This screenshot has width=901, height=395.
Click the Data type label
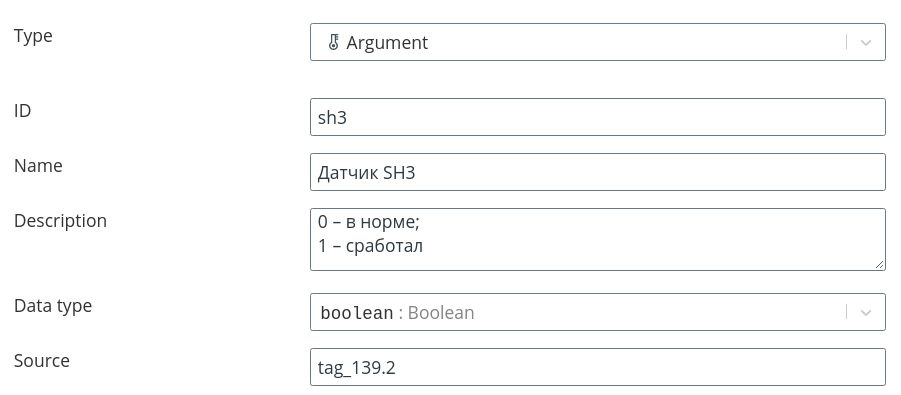(x=53, y=306)
